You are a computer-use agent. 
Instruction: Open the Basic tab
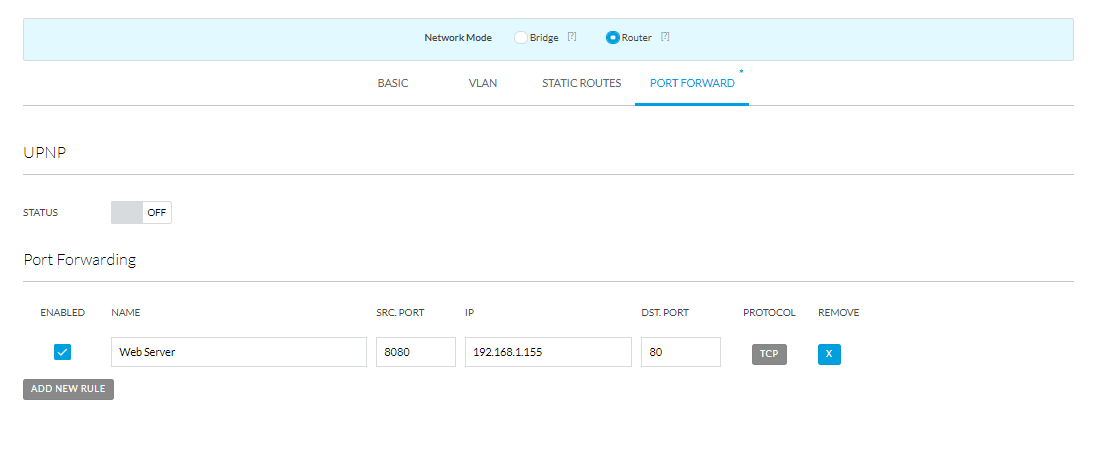(x=393, y=83)
